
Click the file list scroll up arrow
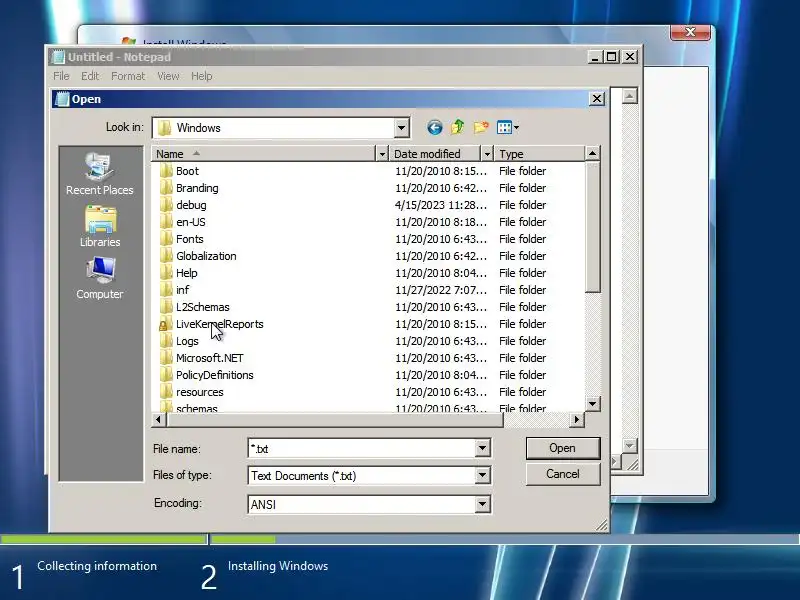point(592,153)
